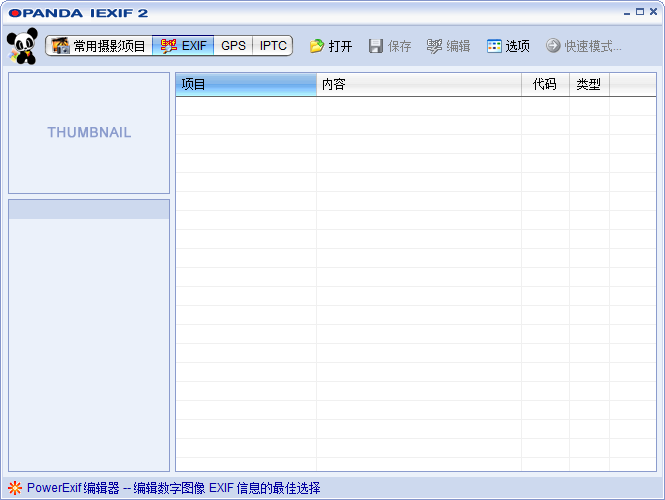Click the 快速模式 (Quick mode) arrow icon
The image size is (665, 500).
tap(553, 46)
